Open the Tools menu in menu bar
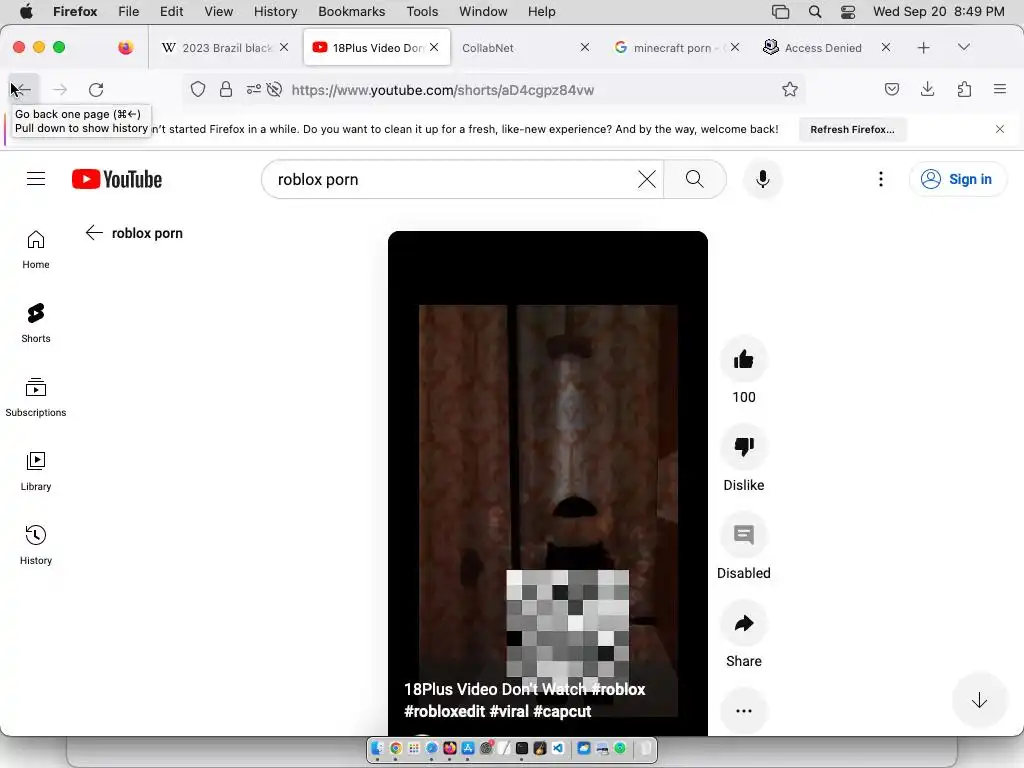This screenshot has width=1024, height=768. (422, 11)
